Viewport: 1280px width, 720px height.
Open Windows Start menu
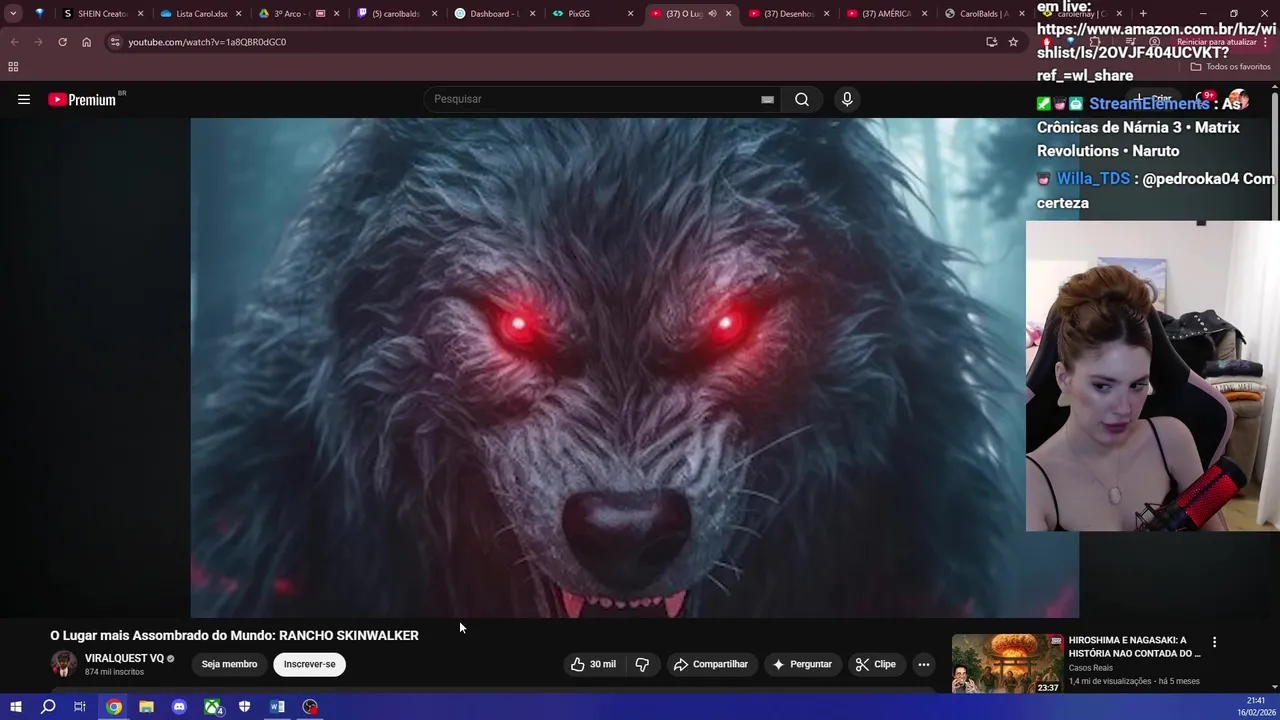coord(15,707)
